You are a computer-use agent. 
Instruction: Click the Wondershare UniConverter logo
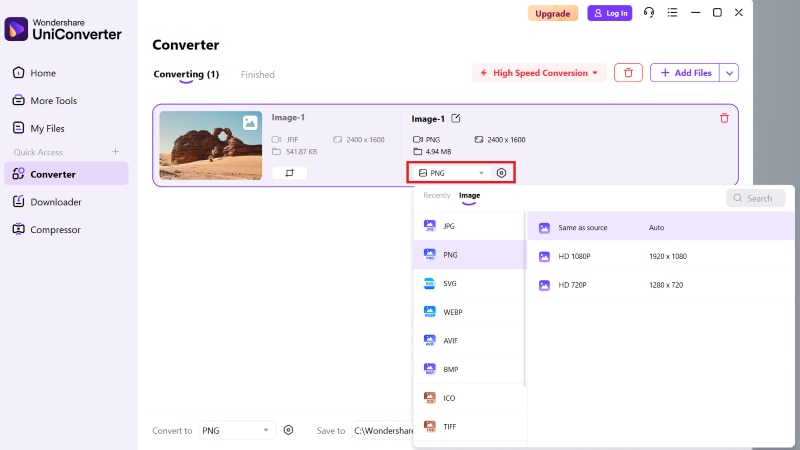click(63, 29)
